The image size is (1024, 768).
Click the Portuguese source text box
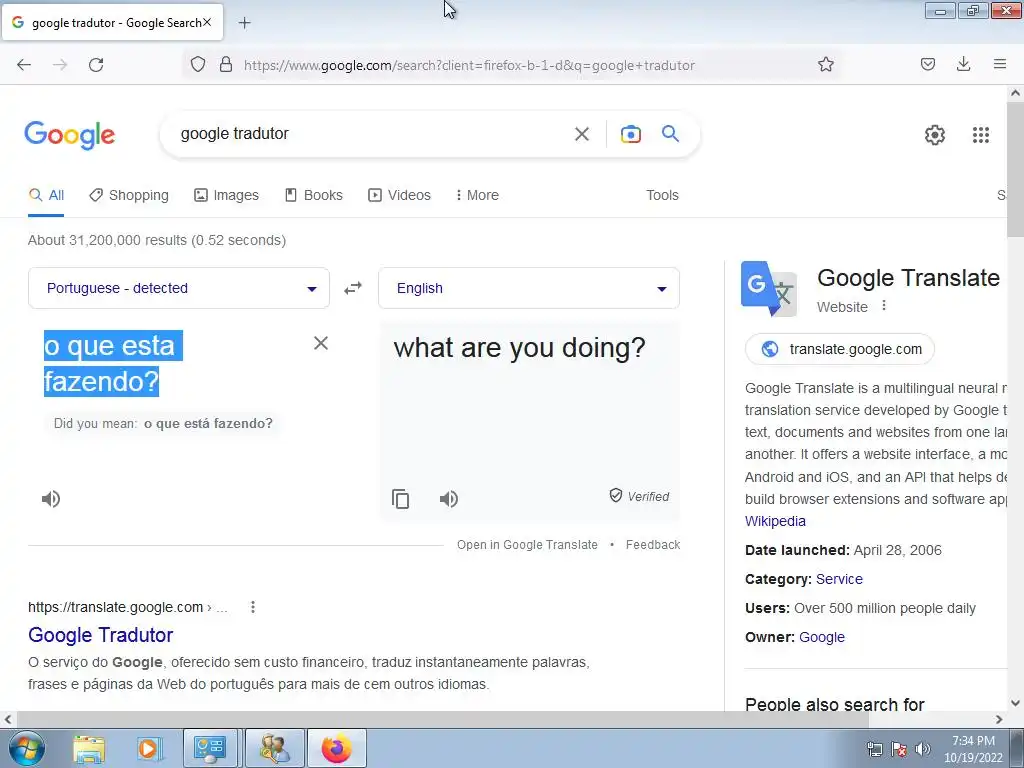(171, 364)
